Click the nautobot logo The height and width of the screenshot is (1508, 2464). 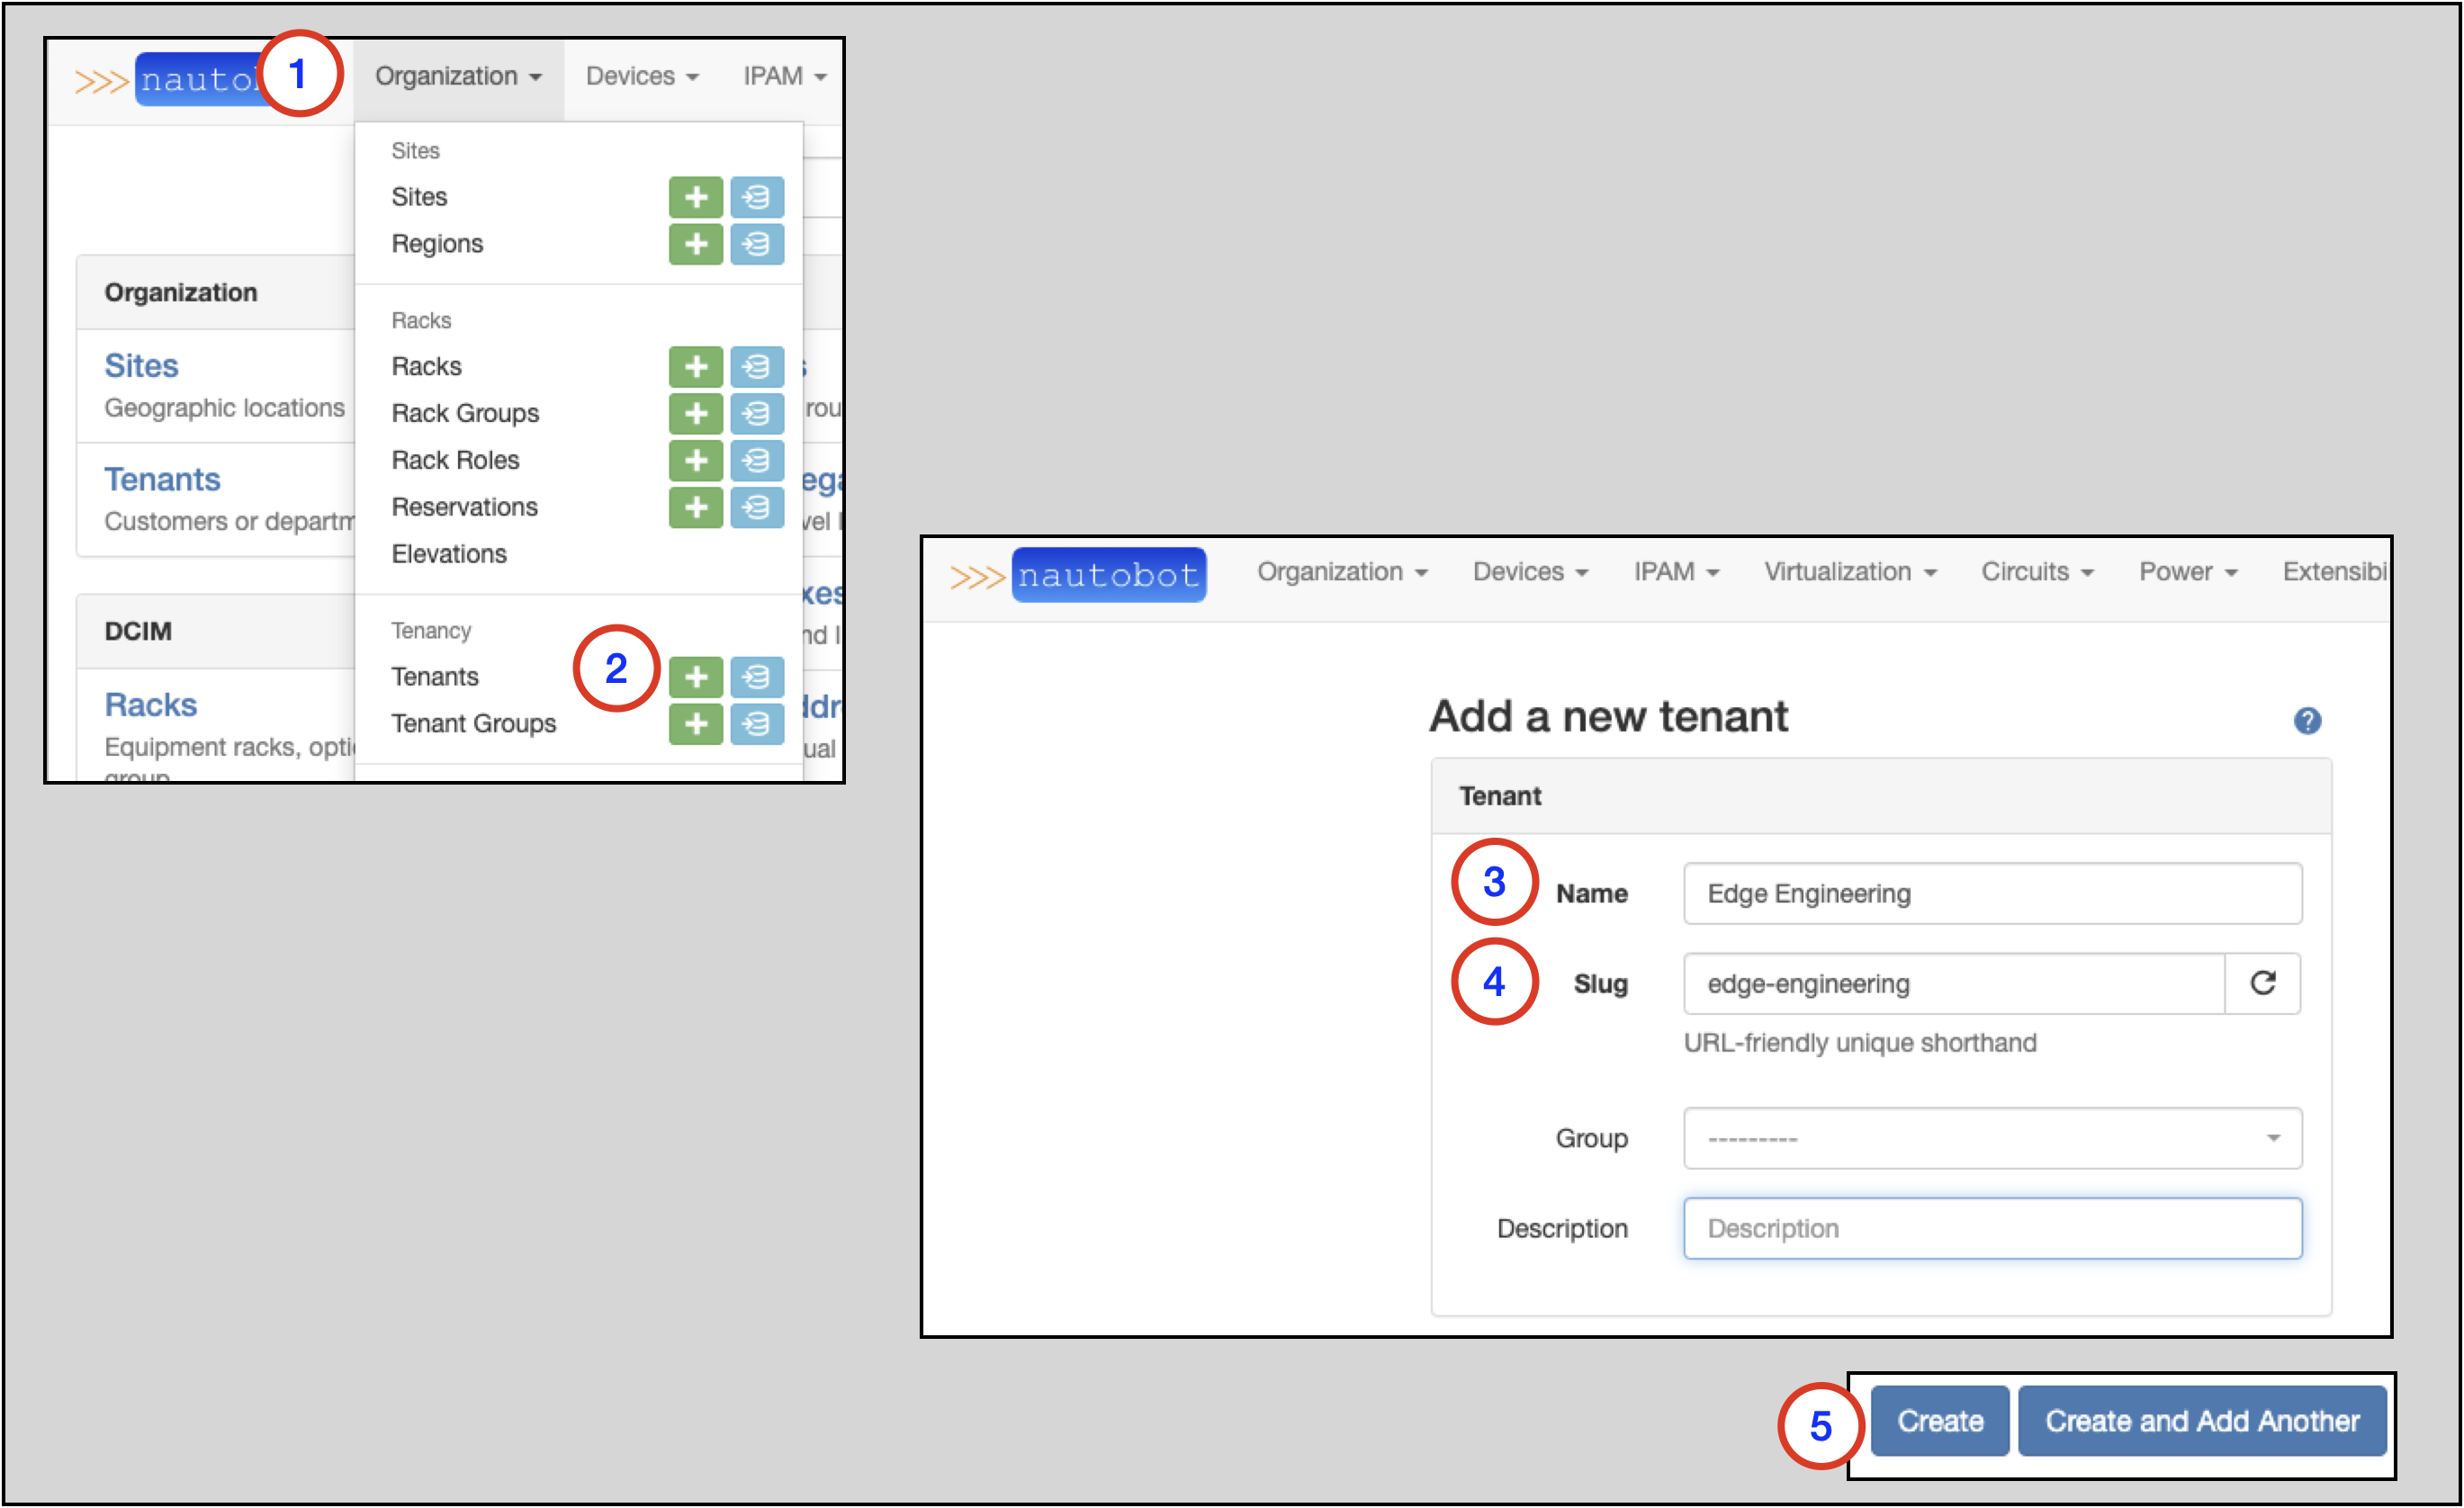(x=1108, y=573)
